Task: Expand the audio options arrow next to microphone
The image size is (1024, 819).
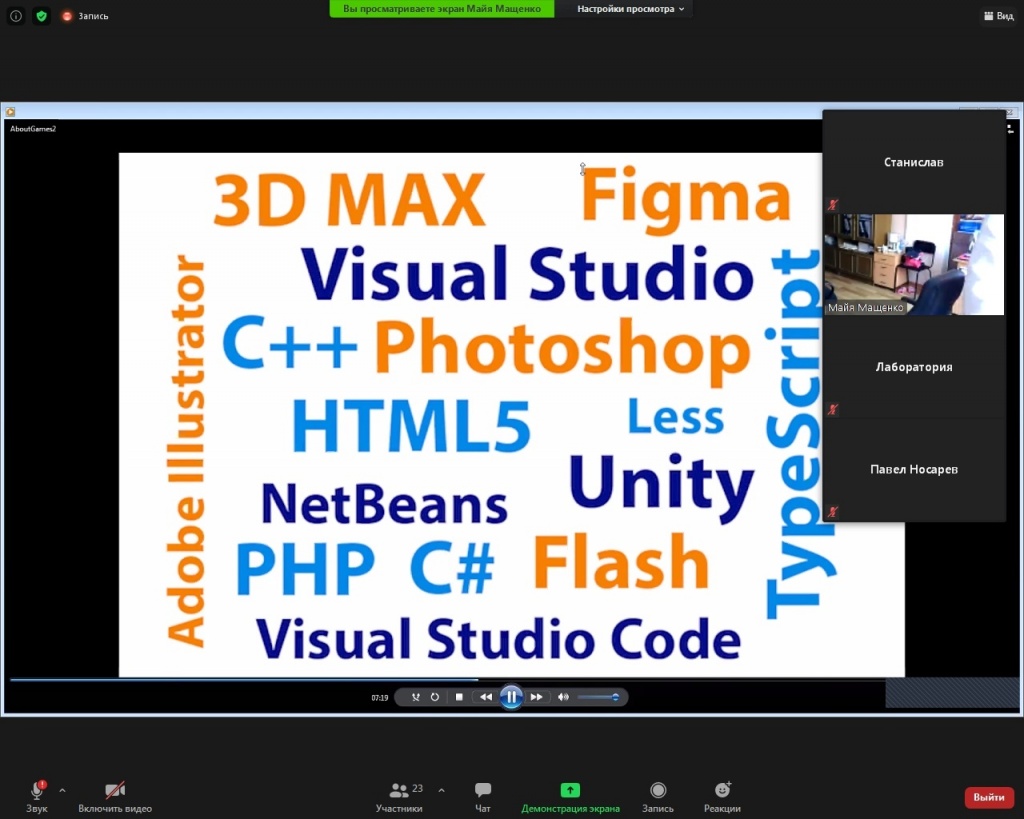Action: click(x=62, y=790)
